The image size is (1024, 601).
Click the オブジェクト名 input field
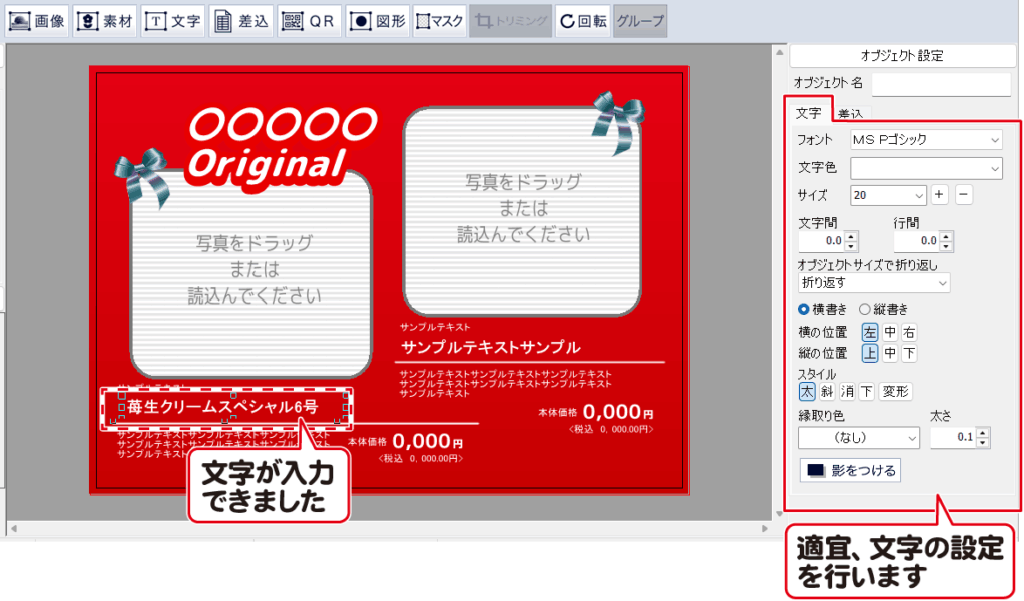pos(941,83)
